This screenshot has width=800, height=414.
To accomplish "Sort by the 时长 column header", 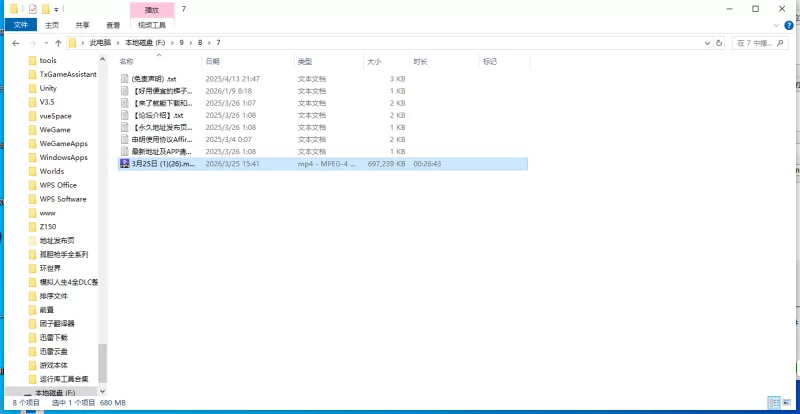I will tap(420, 62).
